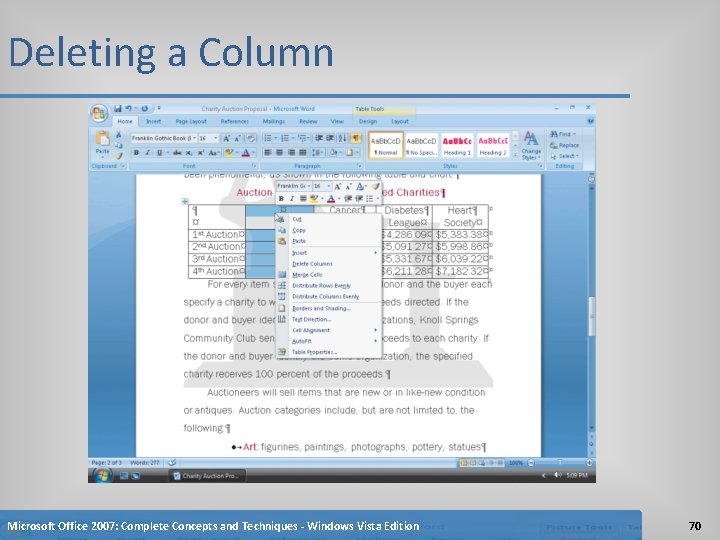Click the Replace button in Editing group
This screenshot has height=540, width=720.
pos(564,145)
